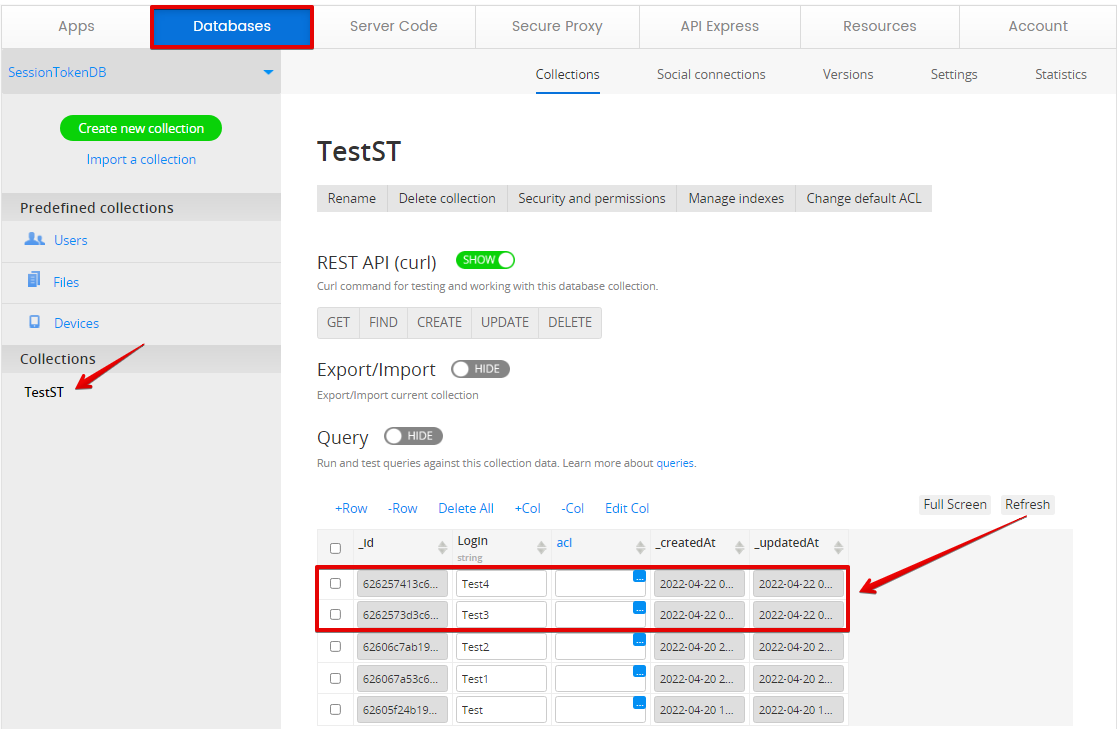Click the _id cell 62606c7ab19...
The height and width of the screenshot is (729, 1117).
tap(402, 647)
